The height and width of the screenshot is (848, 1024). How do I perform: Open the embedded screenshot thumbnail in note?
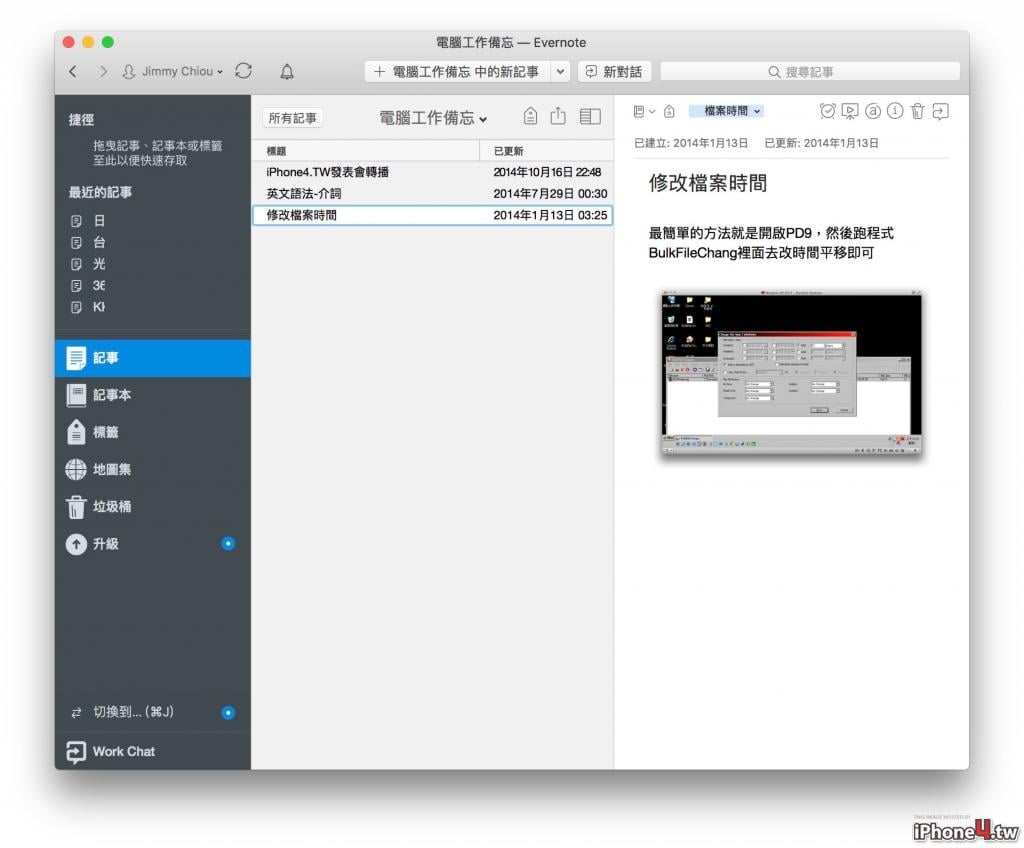click(791, 372)
